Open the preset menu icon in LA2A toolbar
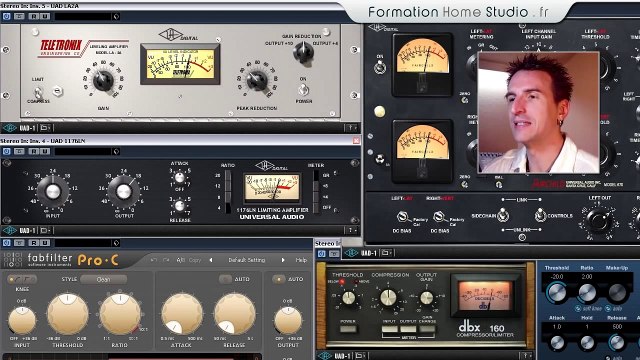The width and height of the screenshot is (640, 360). click(116, 16)
